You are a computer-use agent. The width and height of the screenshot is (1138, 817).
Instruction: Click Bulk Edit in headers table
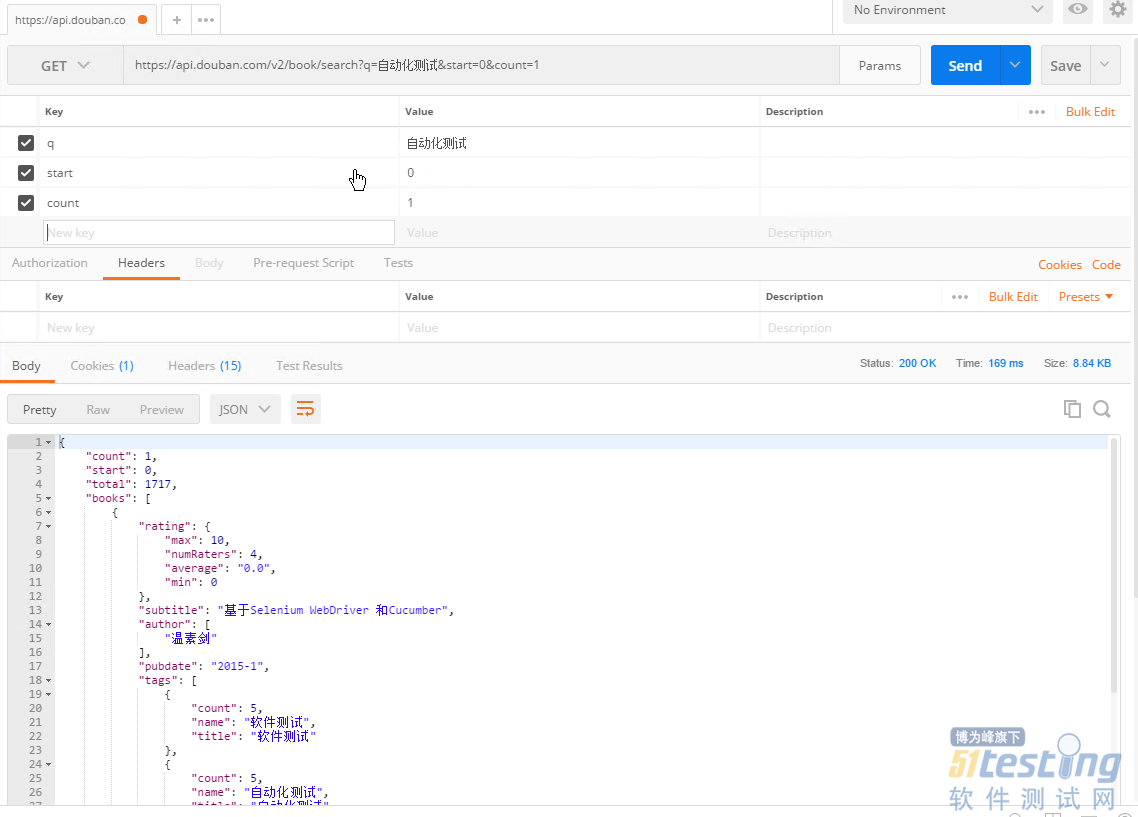pyautogui.click(x=1013, y=297)
